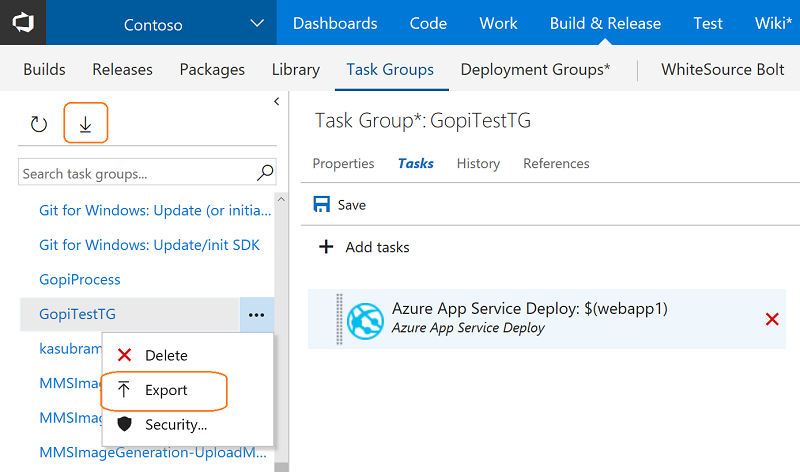Open Git for Windows: Update/init SDK
This screenshot has width=800, height=472.
click(149, 245)
